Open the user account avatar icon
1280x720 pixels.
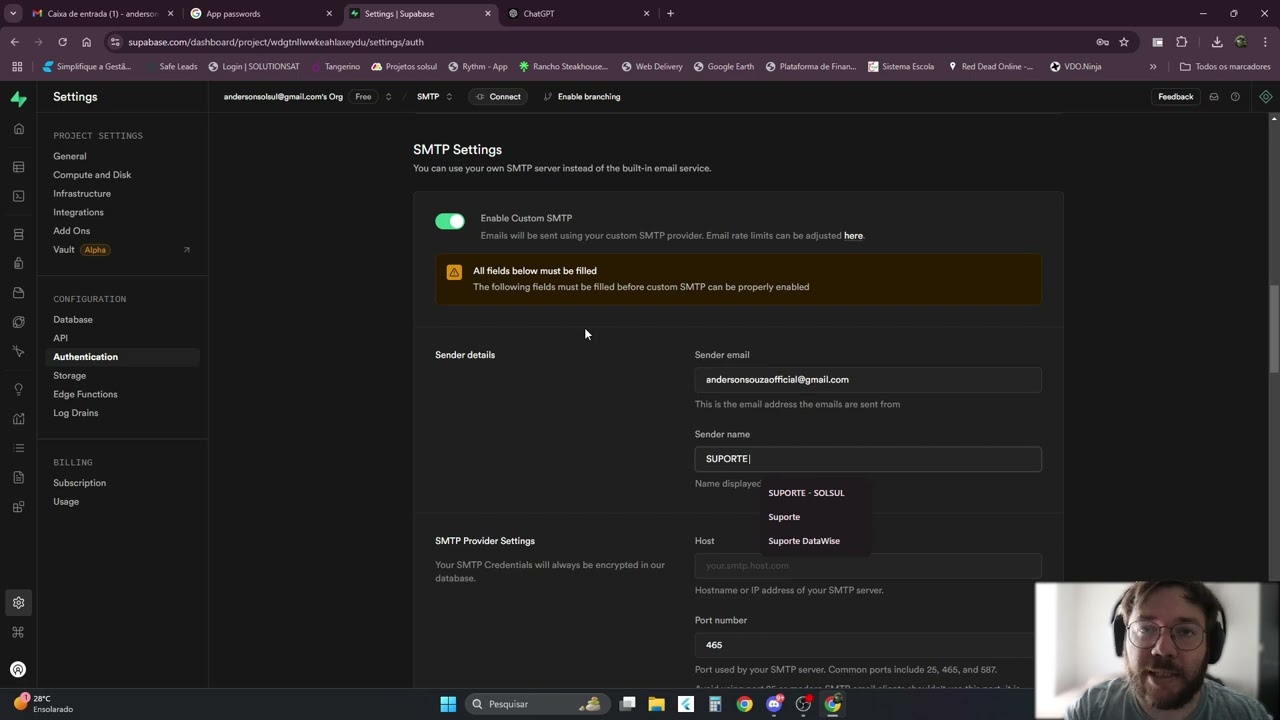18,670
